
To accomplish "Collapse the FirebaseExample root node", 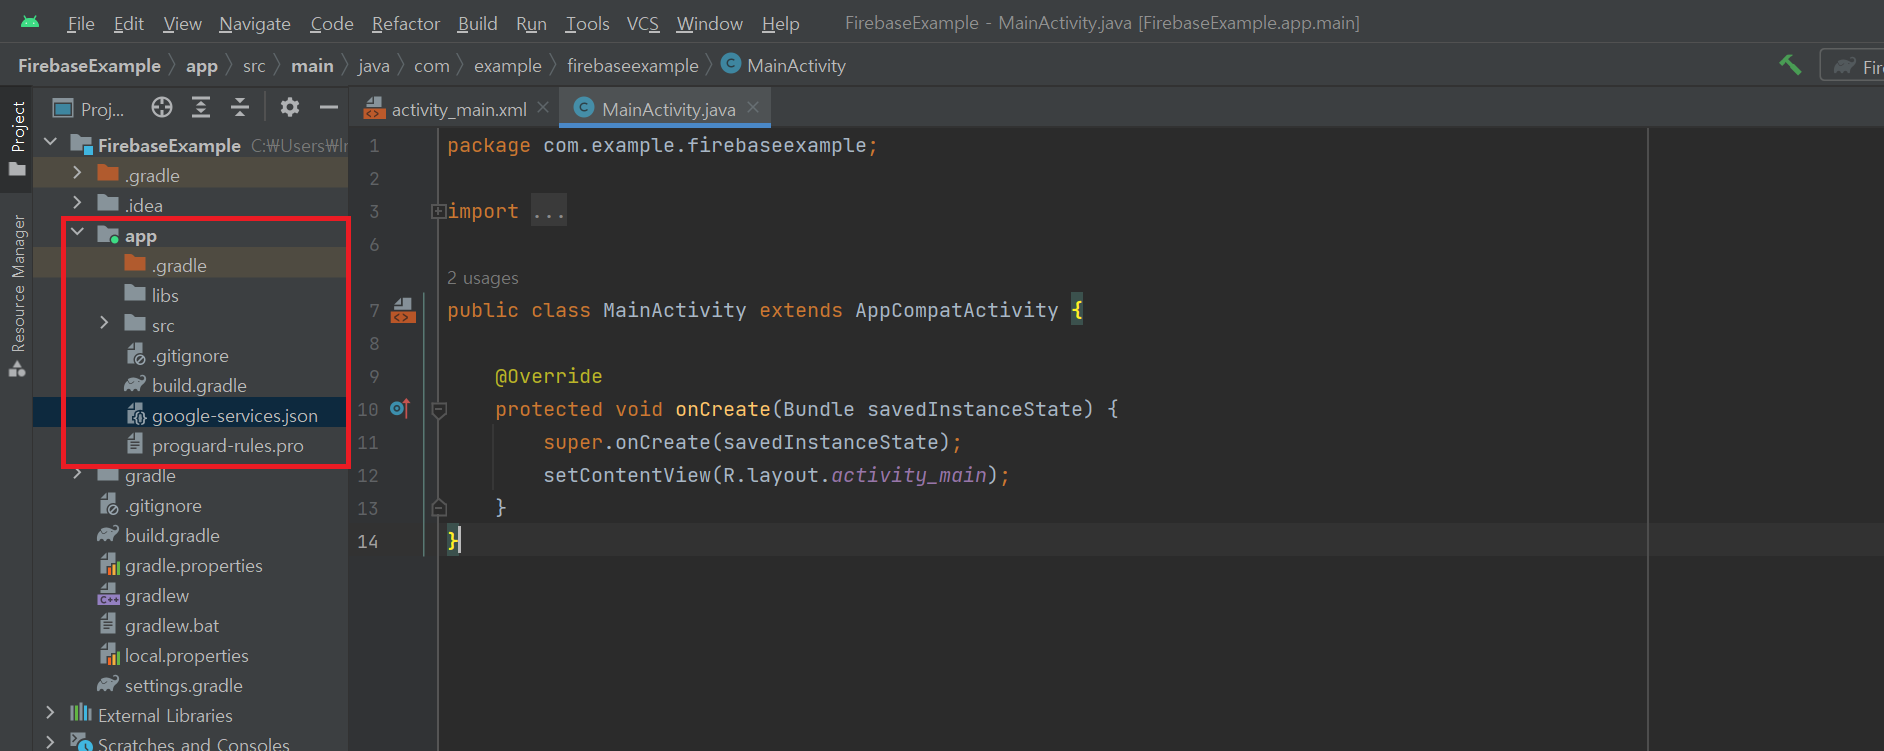I will [x=51, y=143].
